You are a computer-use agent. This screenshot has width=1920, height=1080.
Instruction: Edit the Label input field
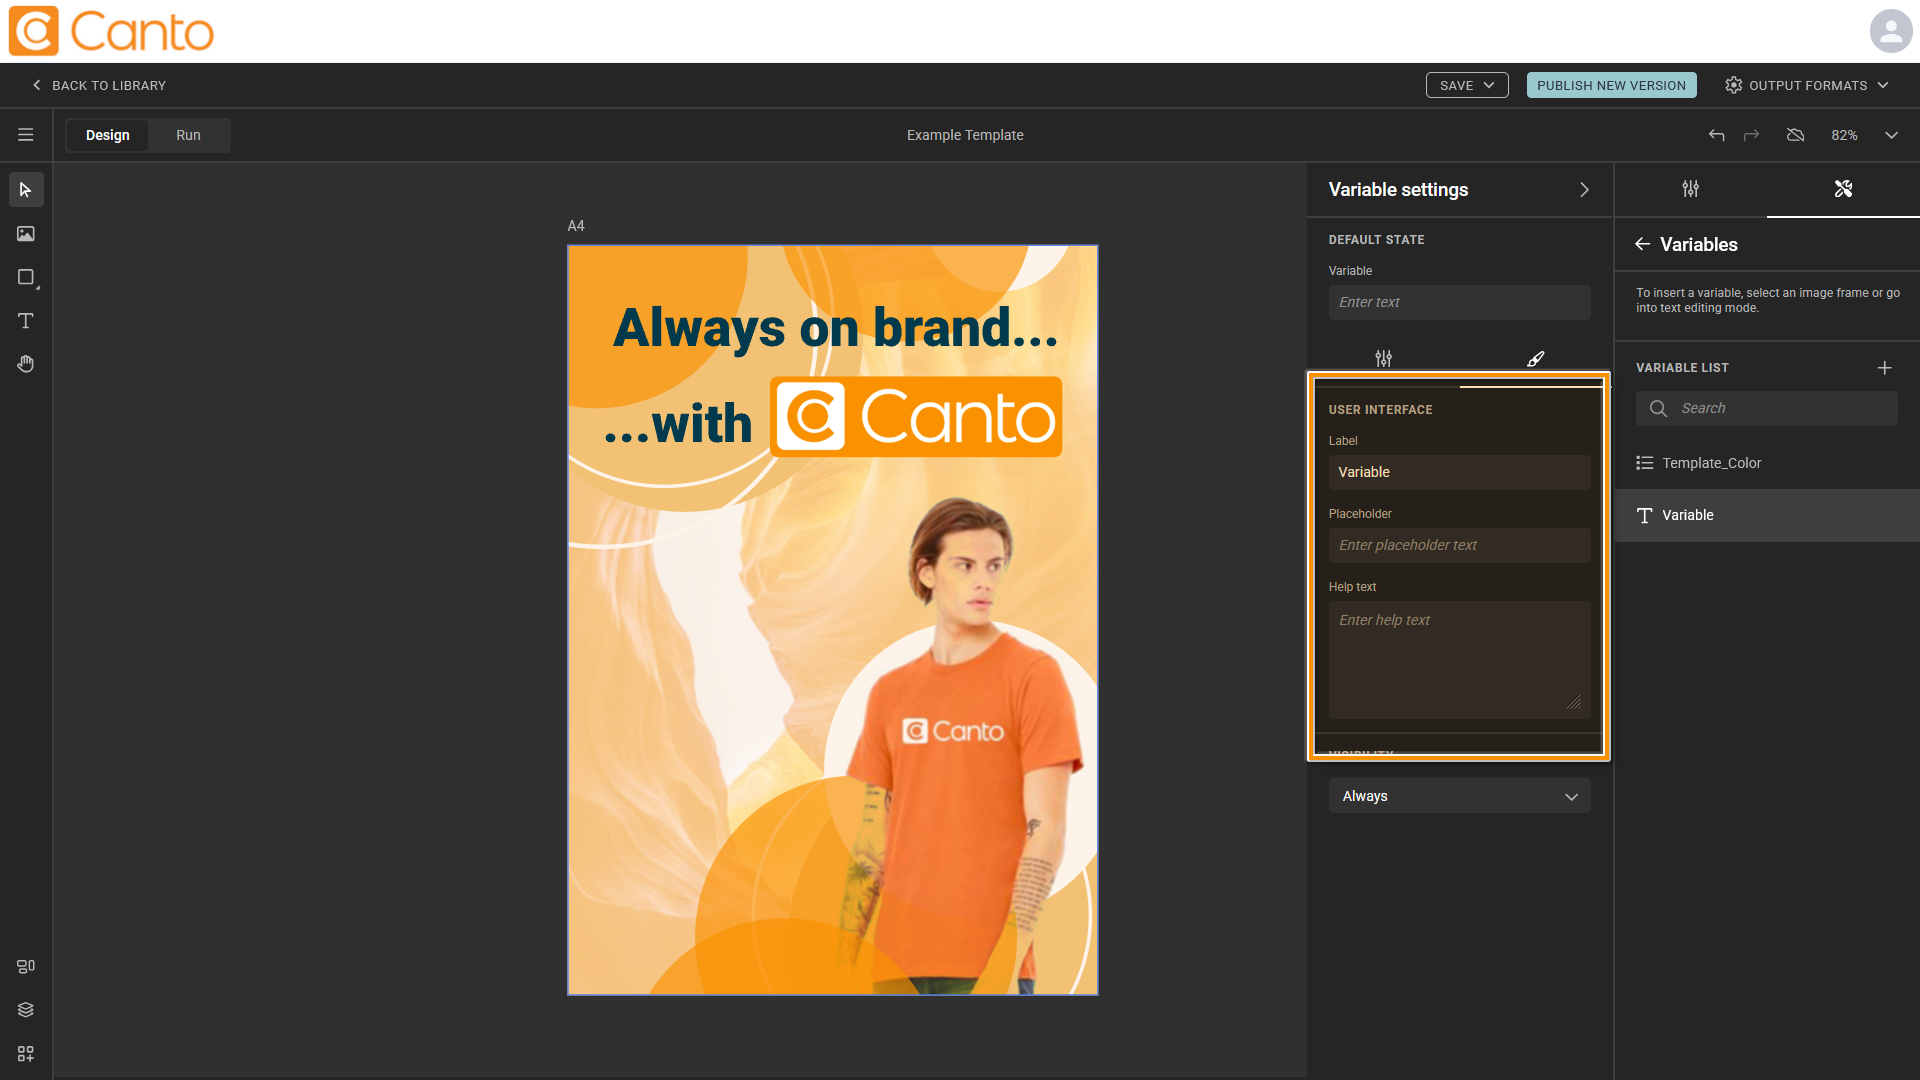[1459, 472]
